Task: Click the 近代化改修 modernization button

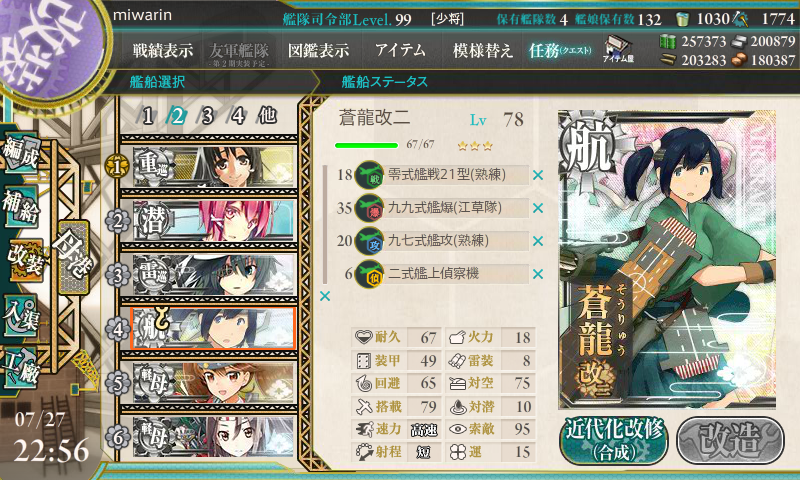Action: point(614,441)
